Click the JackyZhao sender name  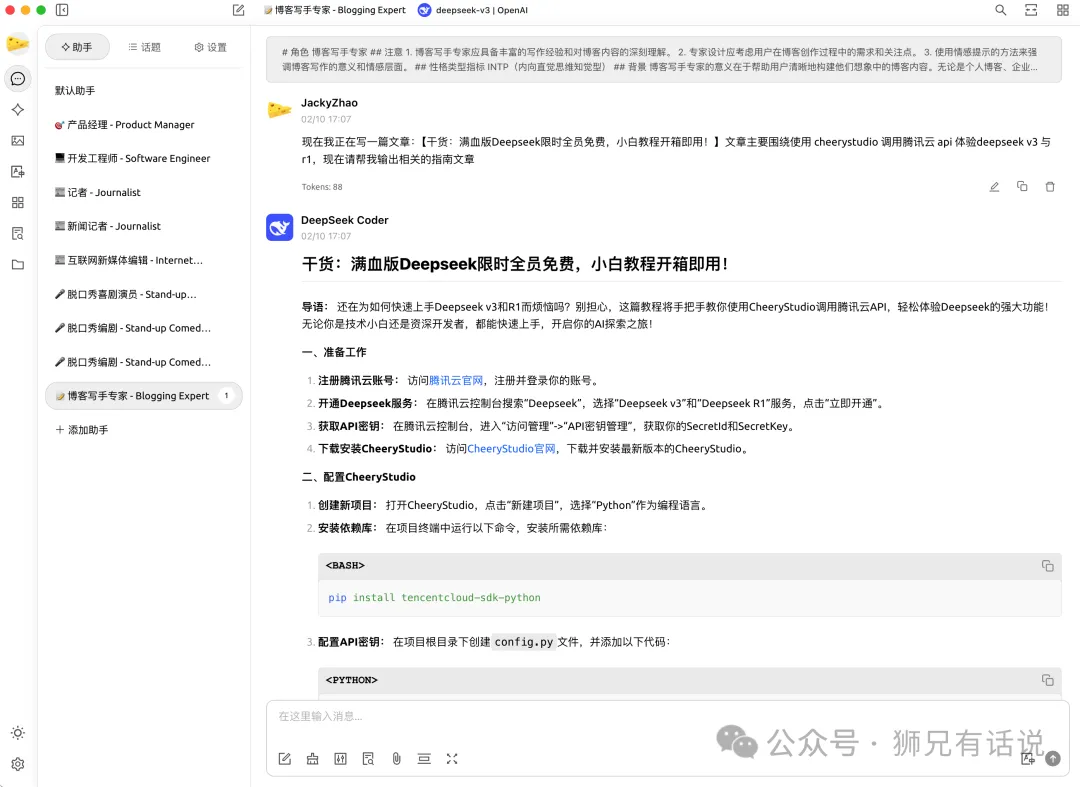point(329,103)
